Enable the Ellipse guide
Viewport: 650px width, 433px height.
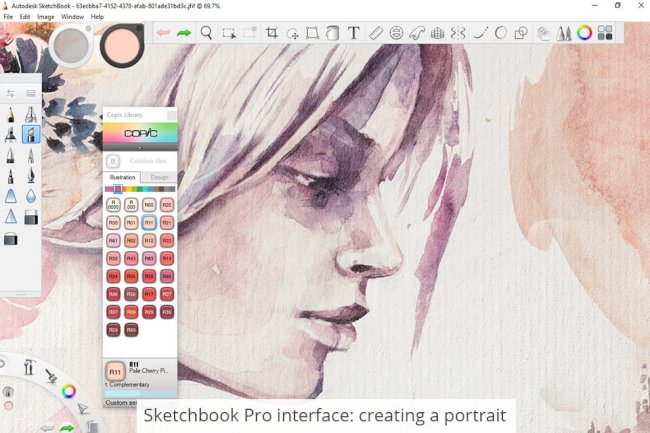point(397,33)
